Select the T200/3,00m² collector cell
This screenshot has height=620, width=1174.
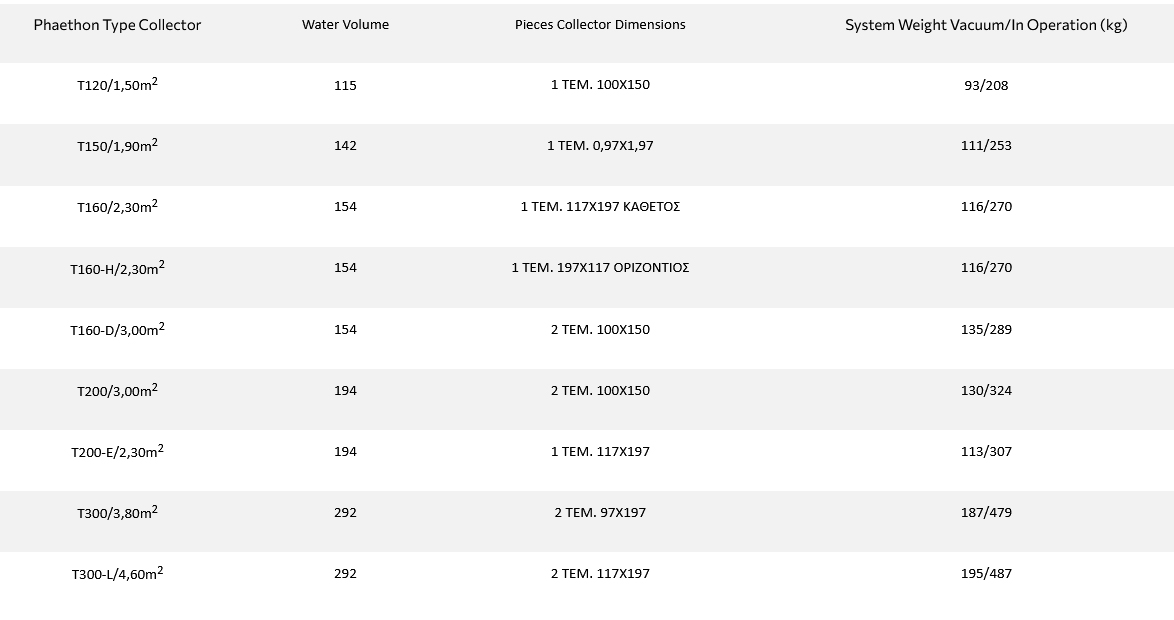(x=117, y=390)
